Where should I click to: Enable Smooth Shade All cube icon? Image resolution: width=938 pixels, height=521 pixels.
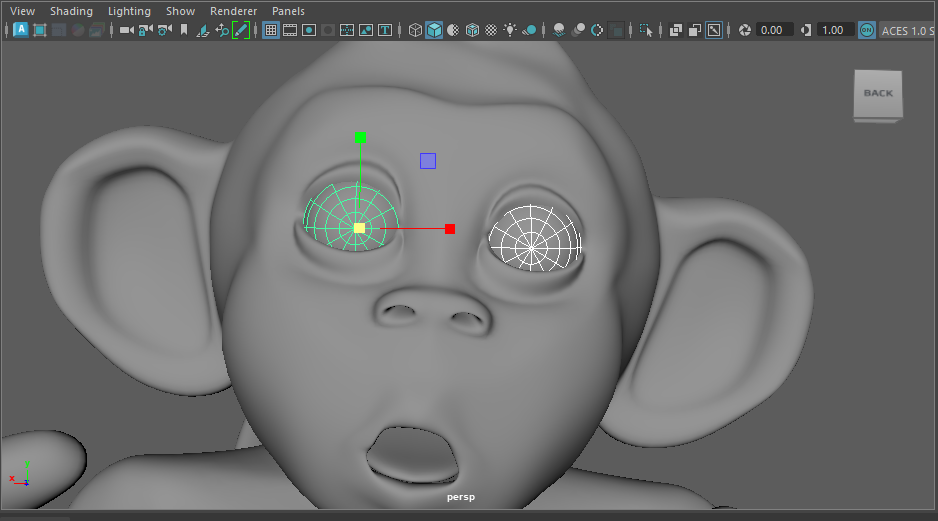coord(434,30)
